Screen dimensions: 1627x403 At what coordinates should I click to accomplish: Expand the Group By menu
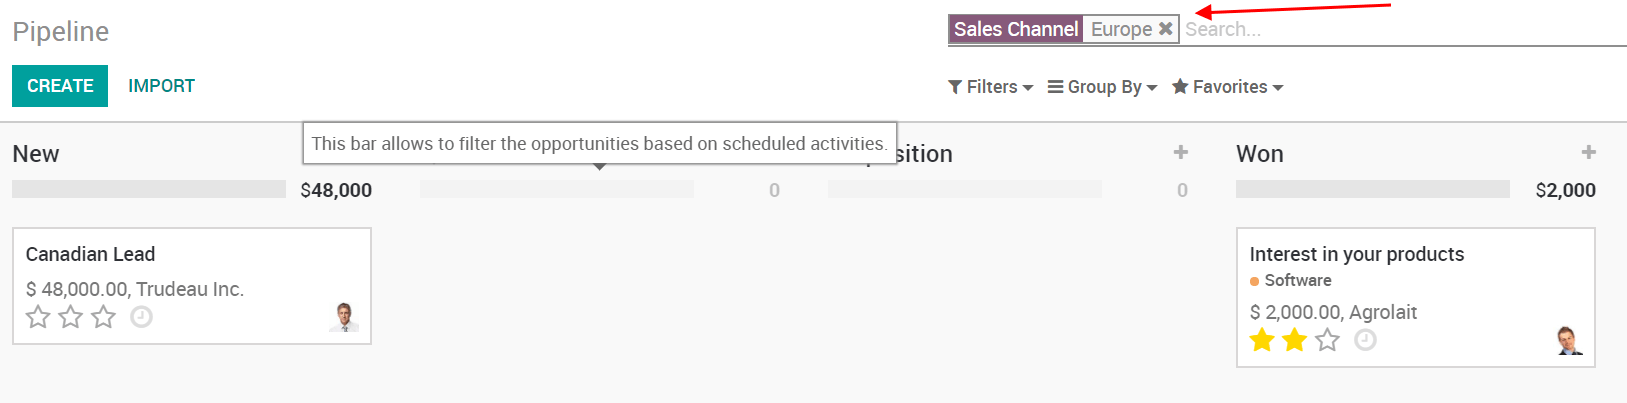1102,87
